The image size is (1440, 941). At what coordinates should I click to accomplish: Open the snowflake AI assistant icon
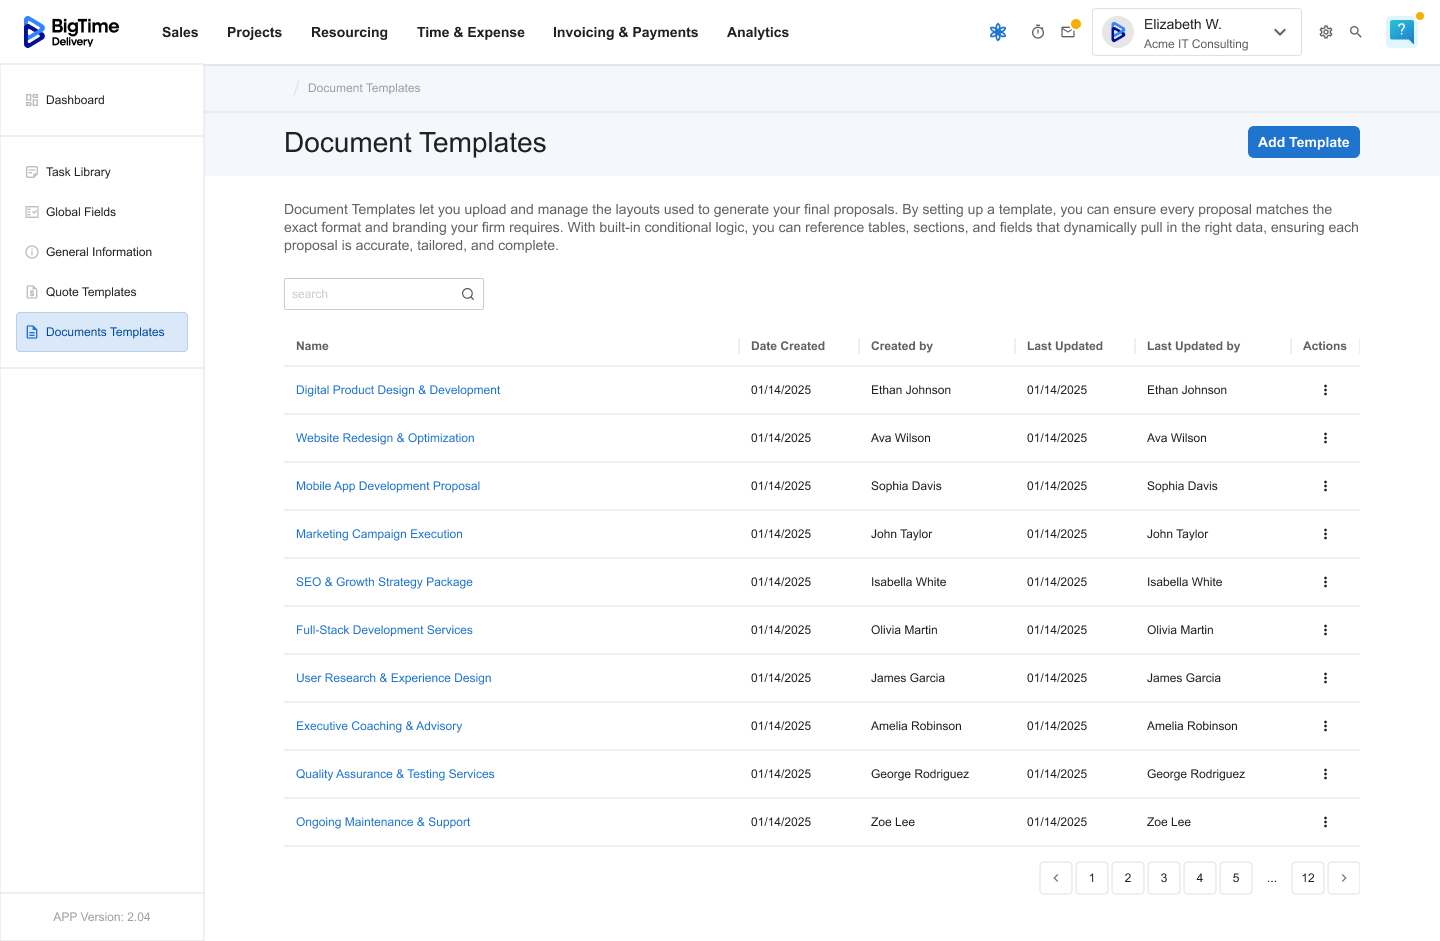997,32
